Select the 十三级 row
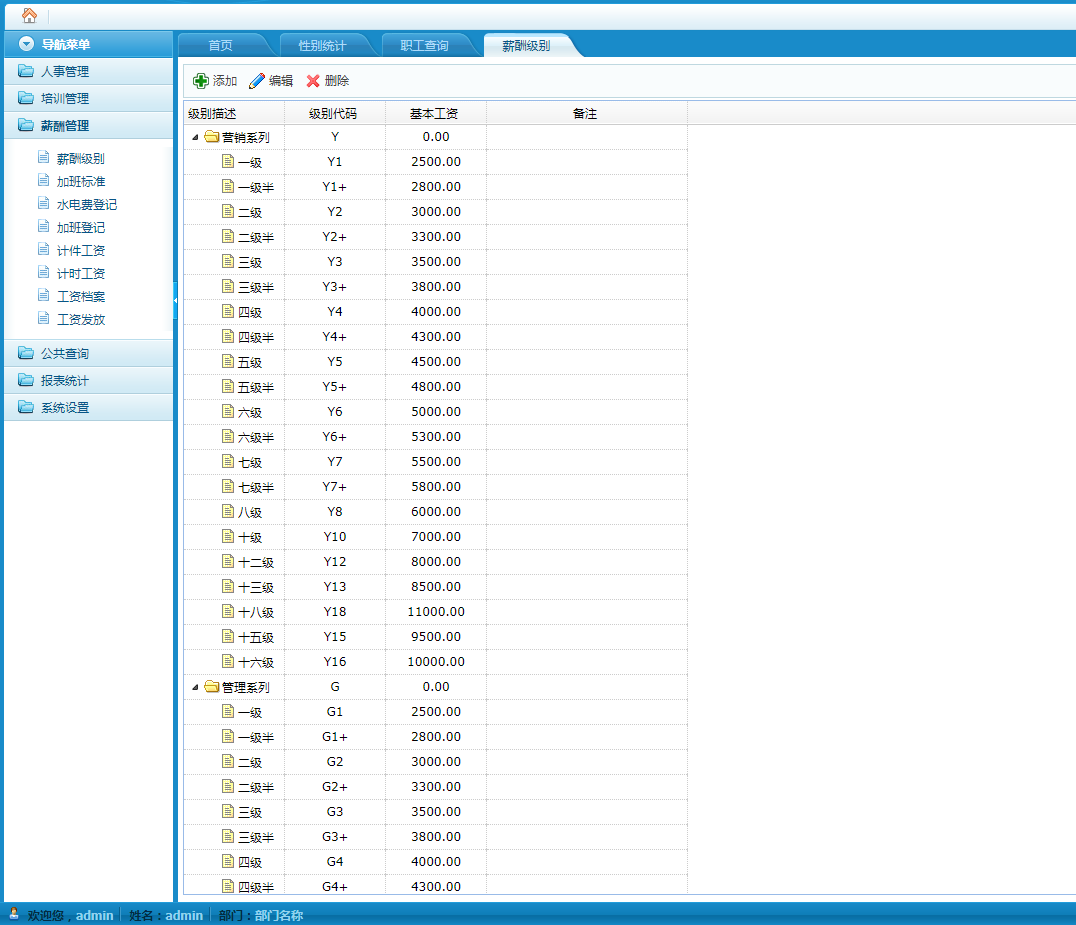 tap(435, 587)
